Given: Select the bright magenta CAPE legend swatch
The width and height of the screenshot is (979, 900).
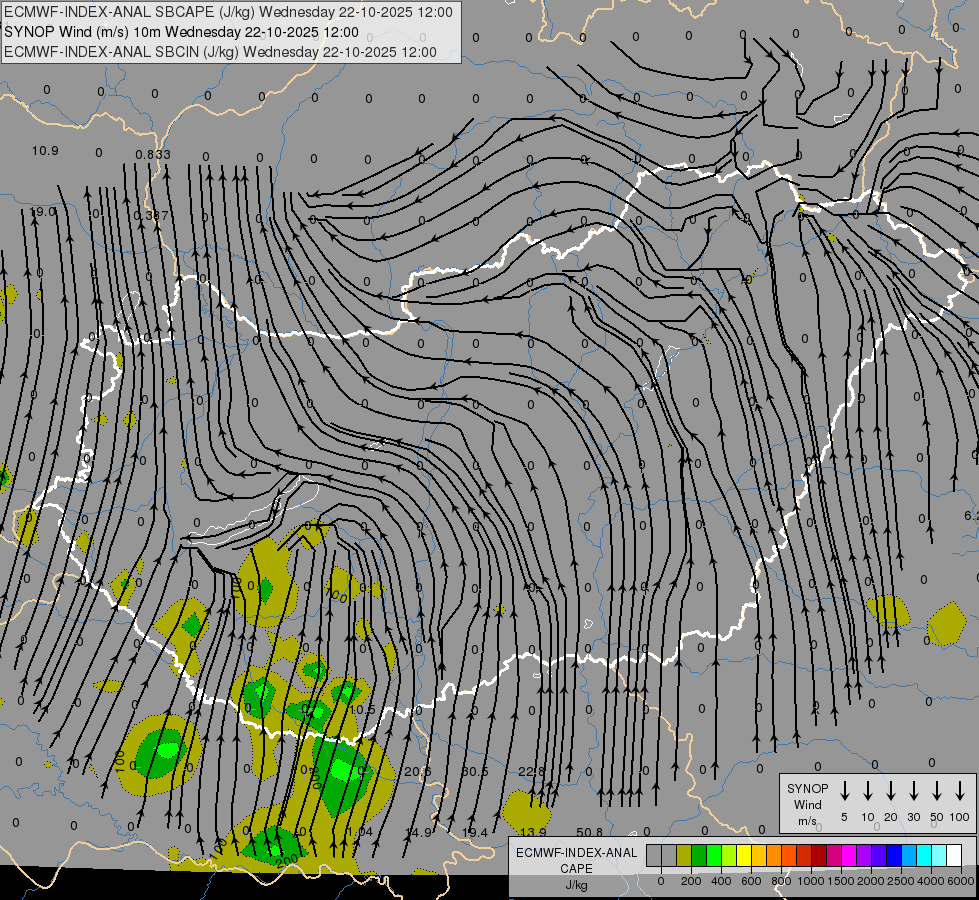Looking at the screenshot, I should pos(849,855).
